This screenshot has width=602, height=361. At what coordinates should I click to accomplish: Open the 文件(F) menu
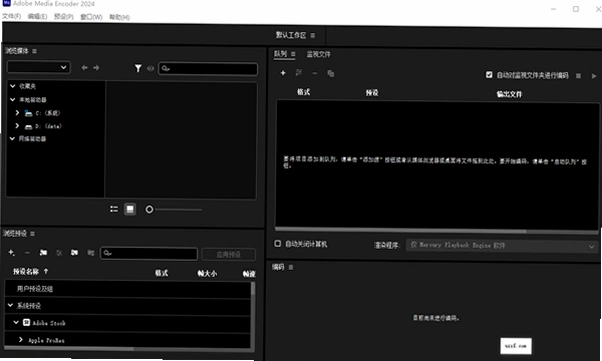pyautogui.click(x=12, y=16)
